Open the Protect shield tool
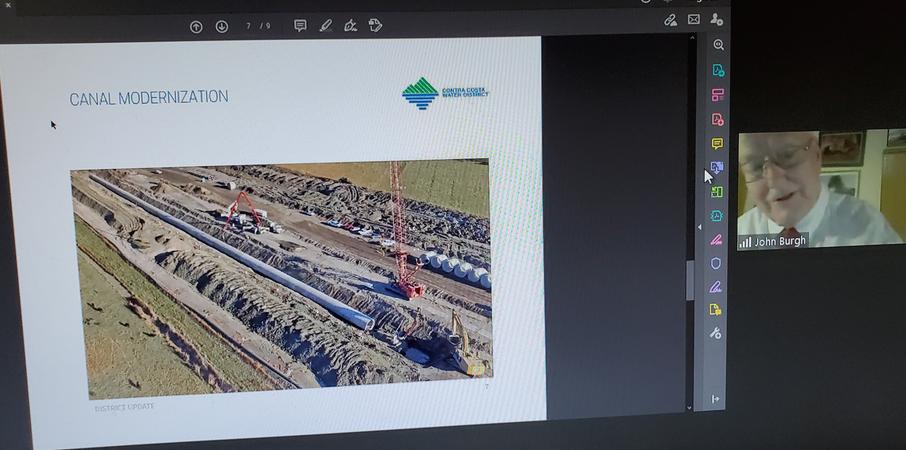 [x=716, y=263]
